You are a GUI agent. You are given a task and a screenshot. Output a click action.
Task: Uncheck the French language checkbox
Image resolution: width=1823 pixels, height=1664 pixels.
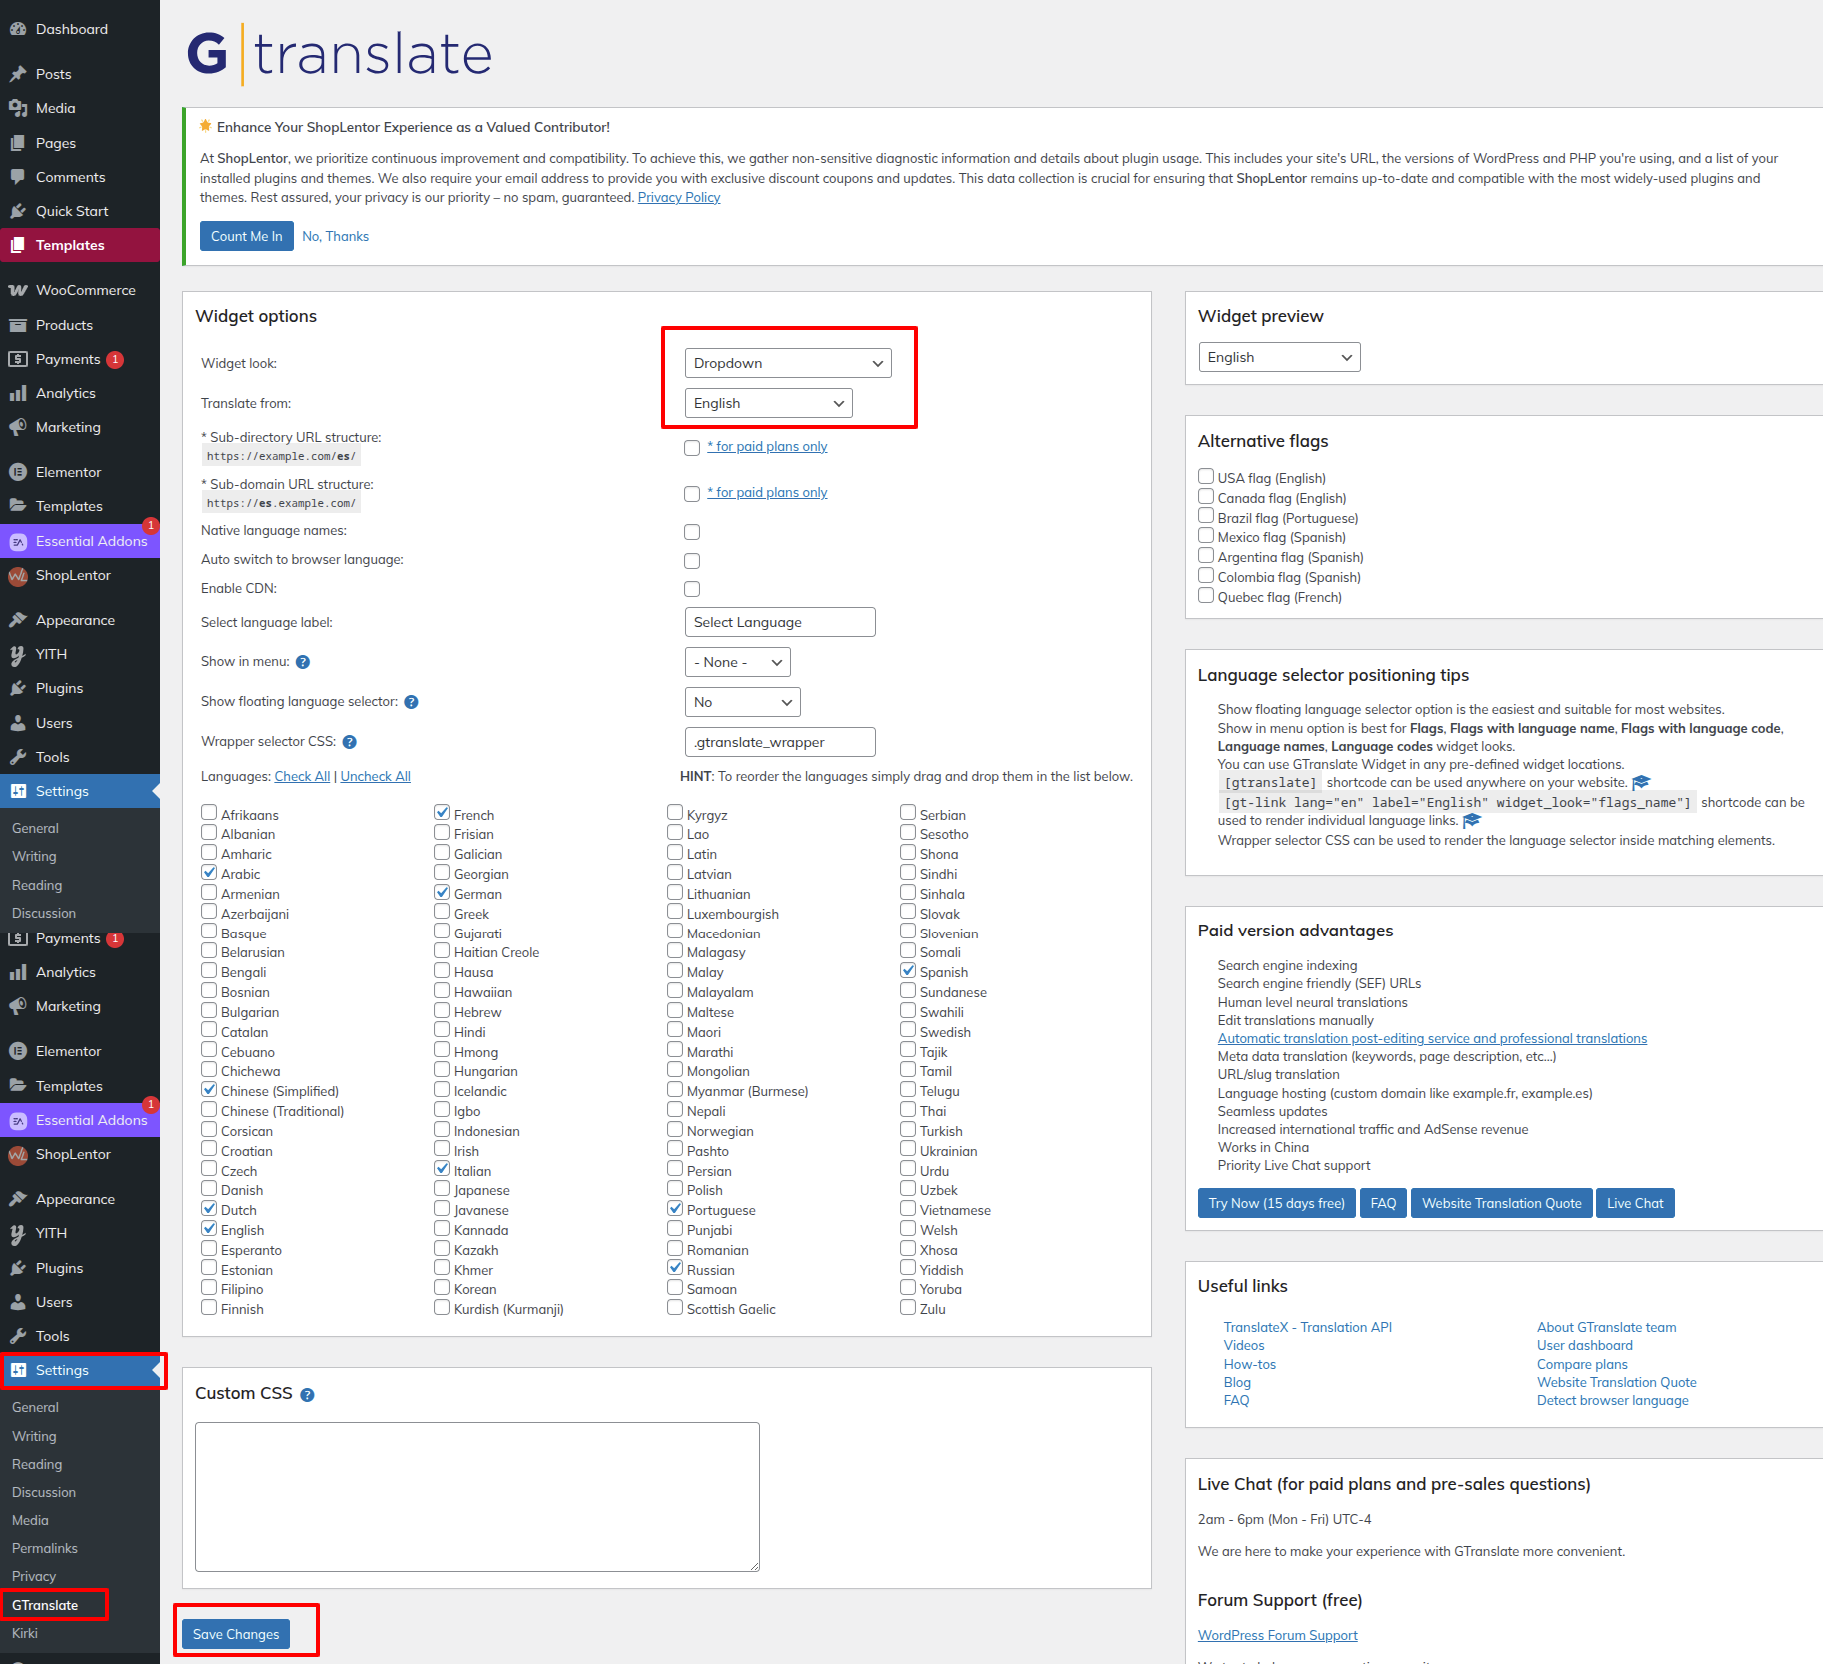pyautogui.click(x=442, y=813)
